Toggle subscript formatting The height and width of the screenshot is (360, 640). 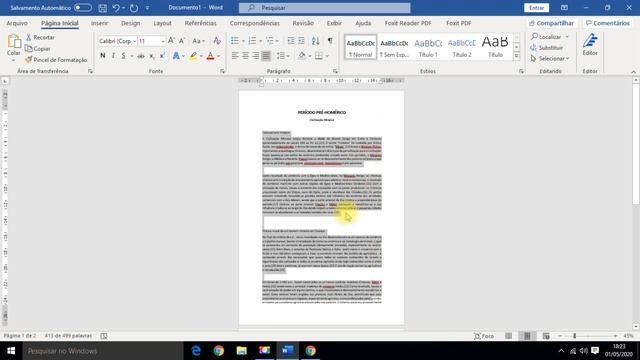pyautogui.click(x=151, y=56)
